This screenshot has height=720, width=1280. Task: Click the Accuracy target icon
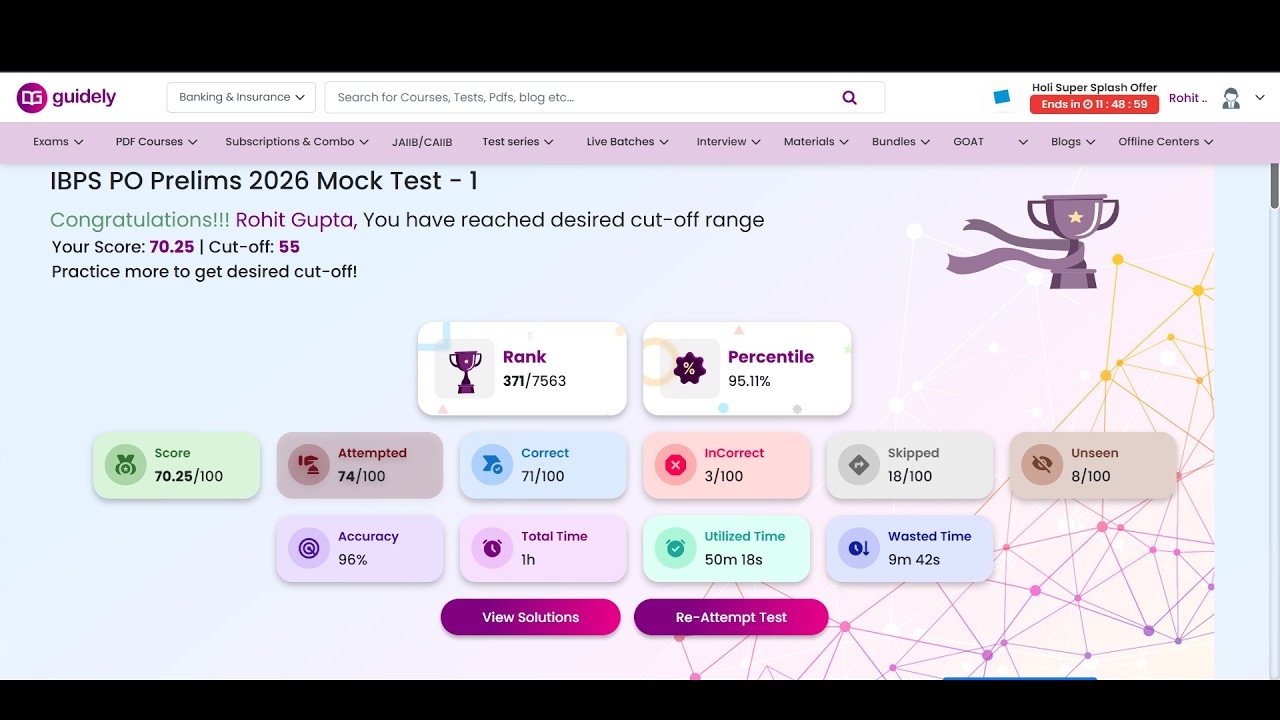point(309,548)
